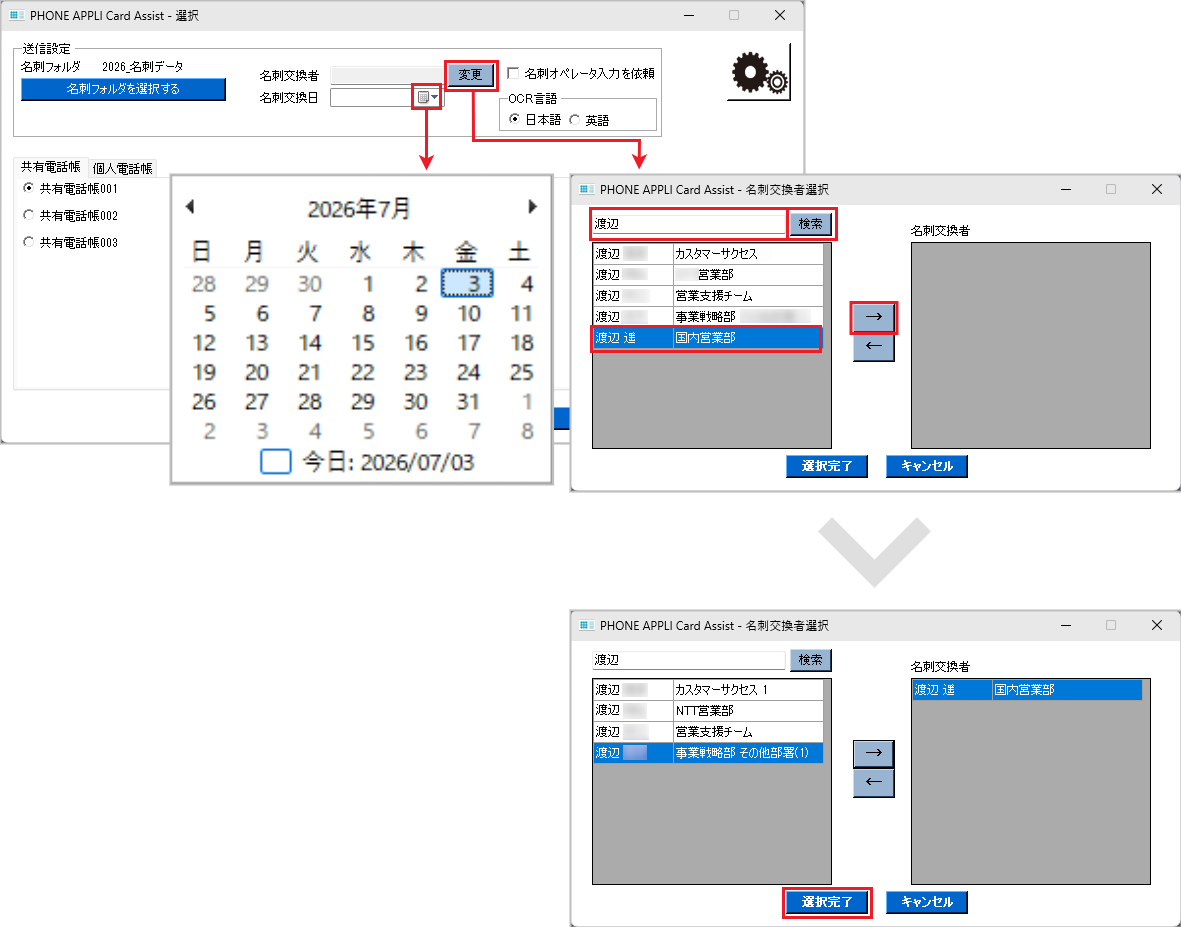Image resolution: width=1181 pixels, height=927 pixels.
Task: Go to the next month in calendar
Action: pos(533,206)
